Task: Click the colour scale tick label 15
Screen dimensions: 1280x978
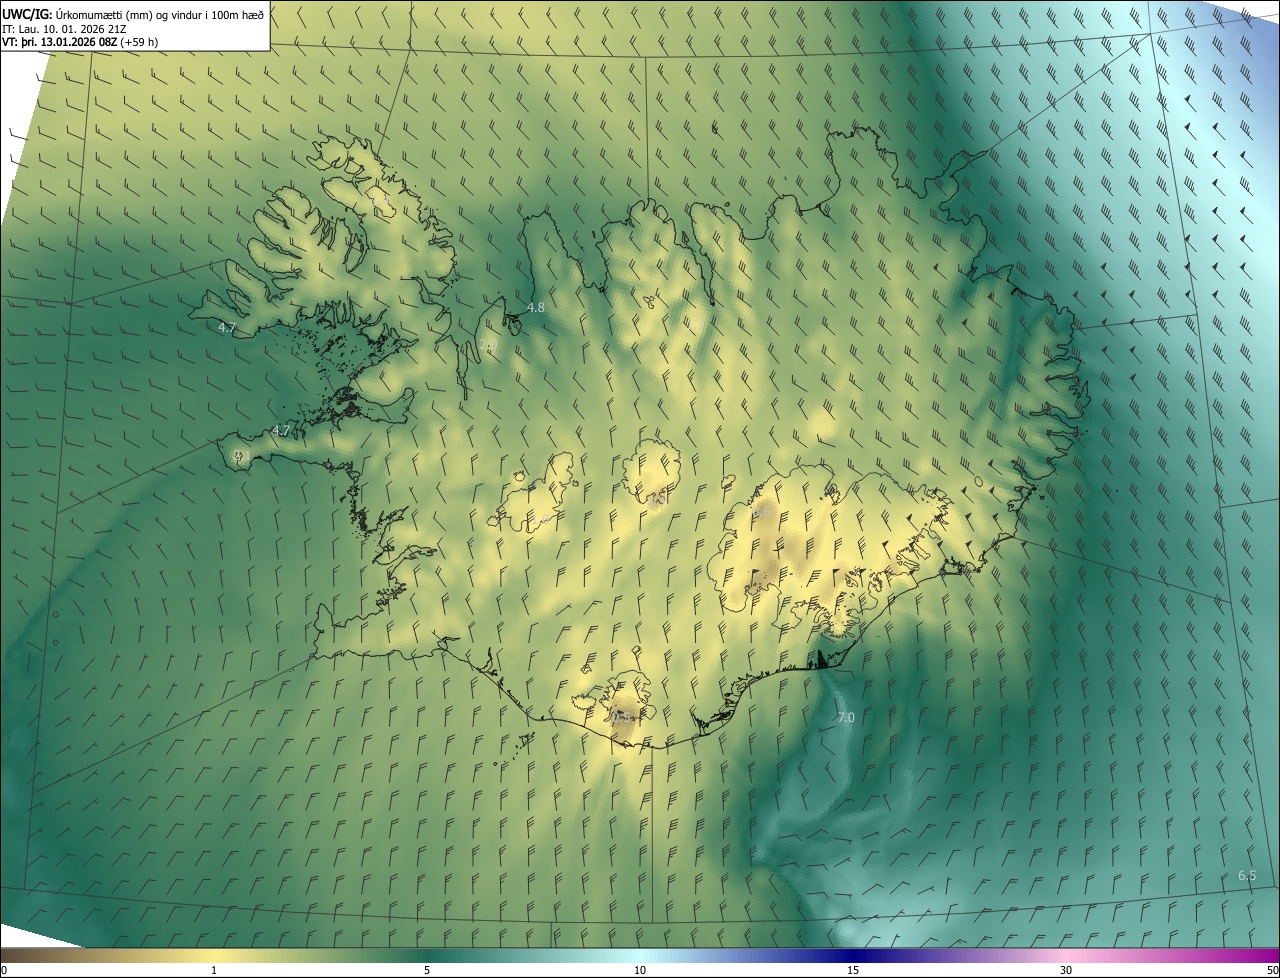Action: [853, 970]
